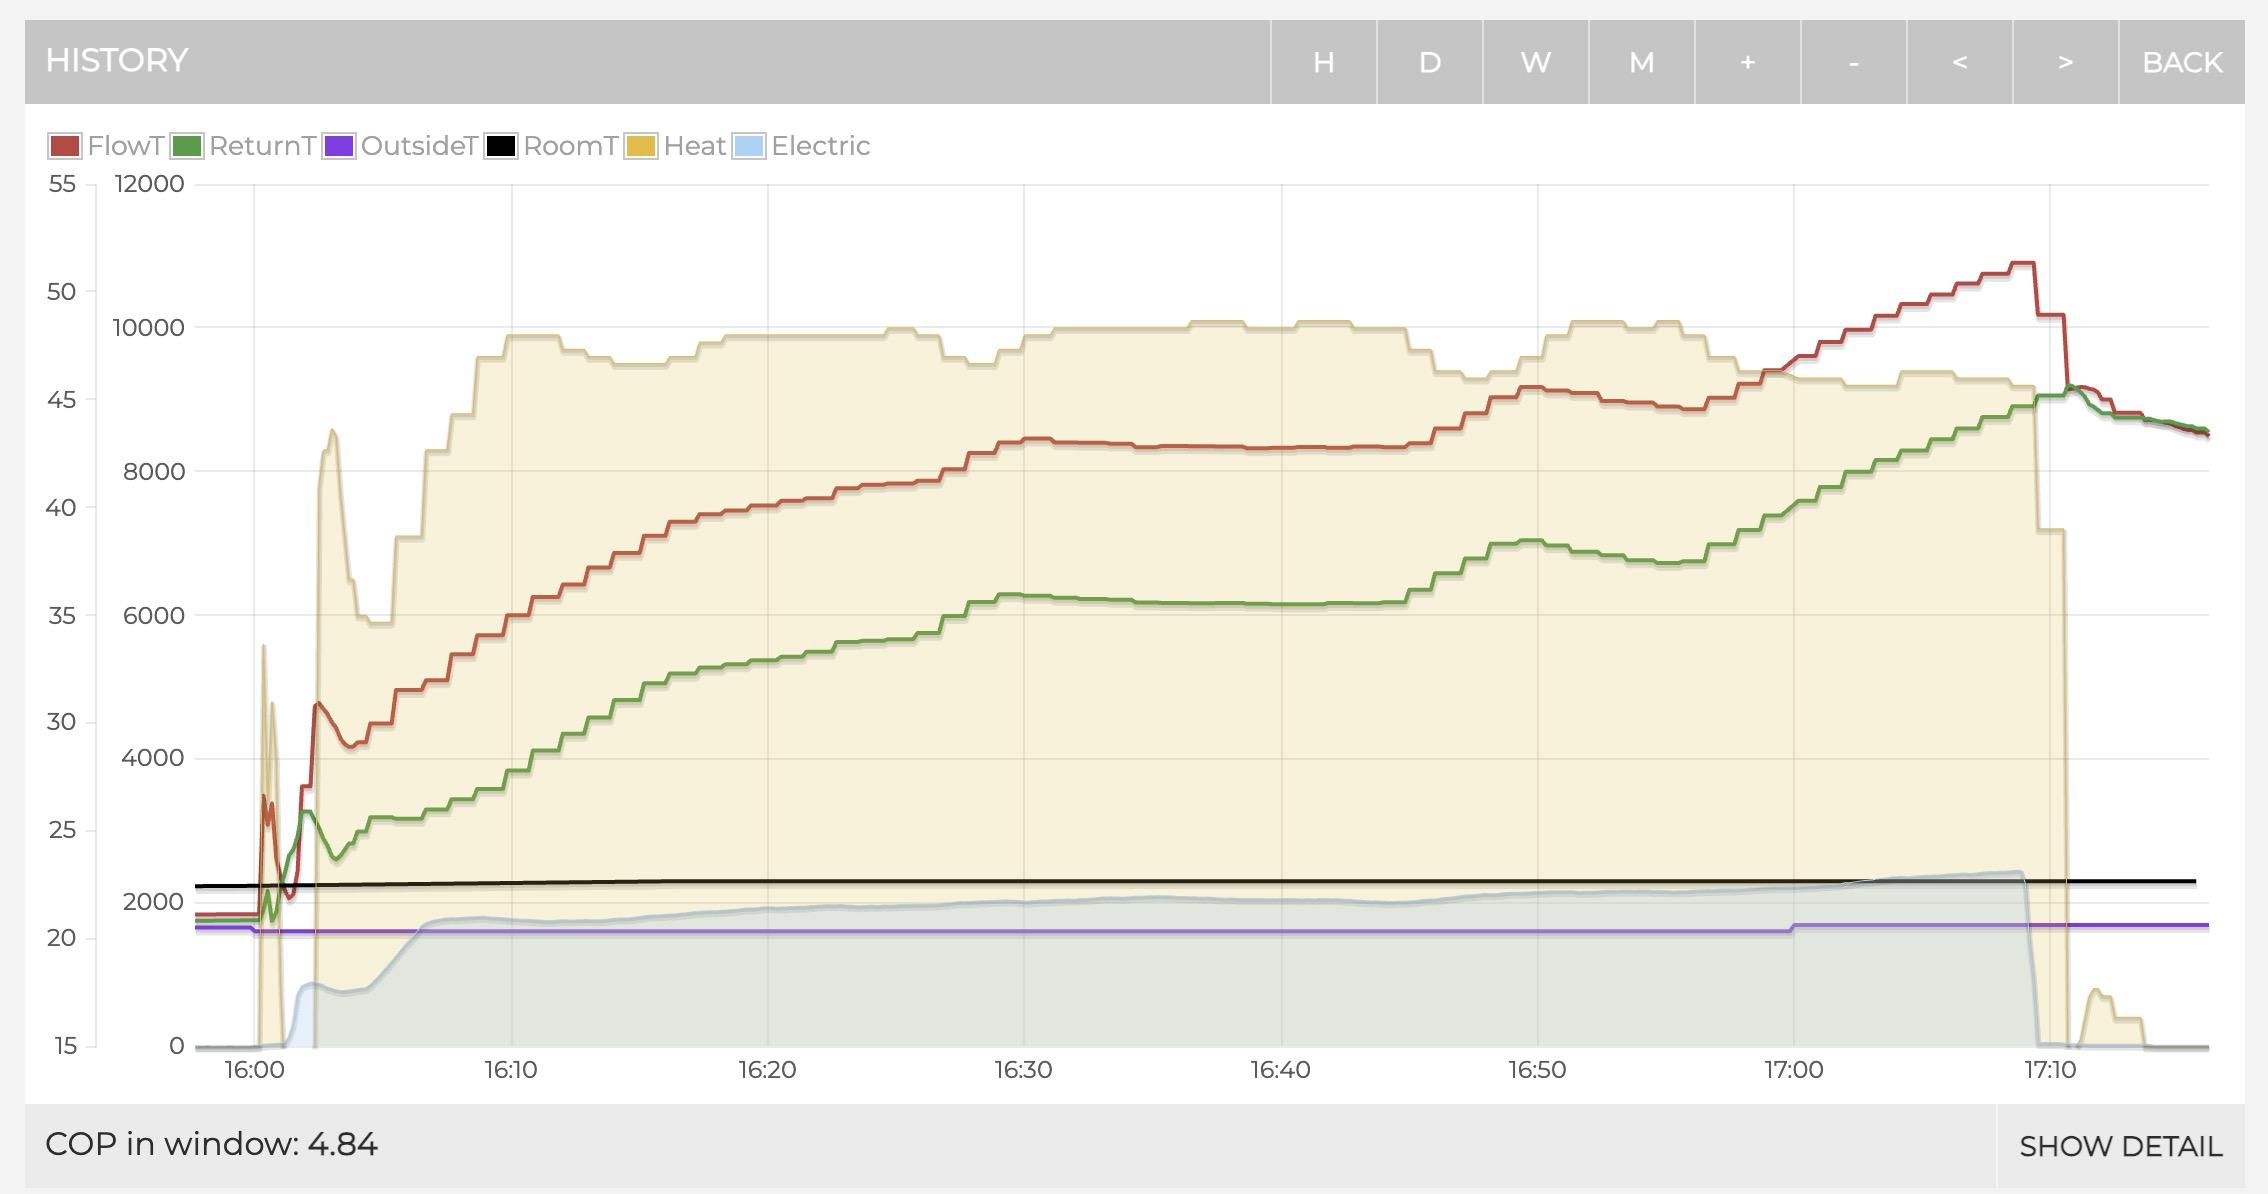The image size is (2268, 1194).
Task: Click the 16:30 time axis label
Action: click(1023, 1070)
